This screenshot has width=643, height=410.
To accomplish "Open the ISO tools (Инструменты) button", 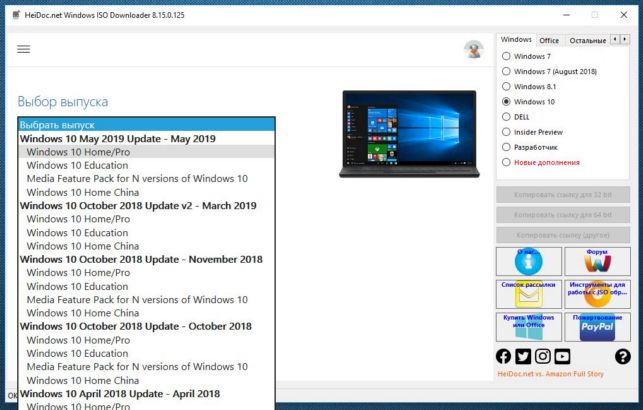I will pyautogui.click(x=597, y=294).
